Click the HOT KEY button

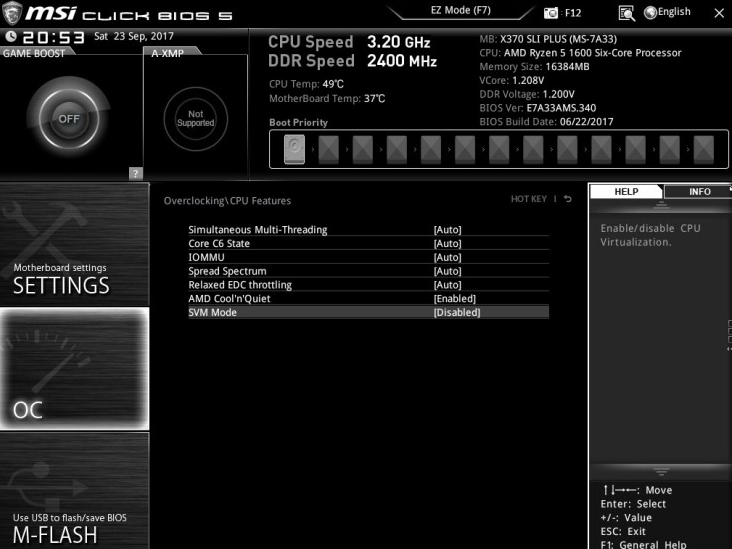click(528, 199)
